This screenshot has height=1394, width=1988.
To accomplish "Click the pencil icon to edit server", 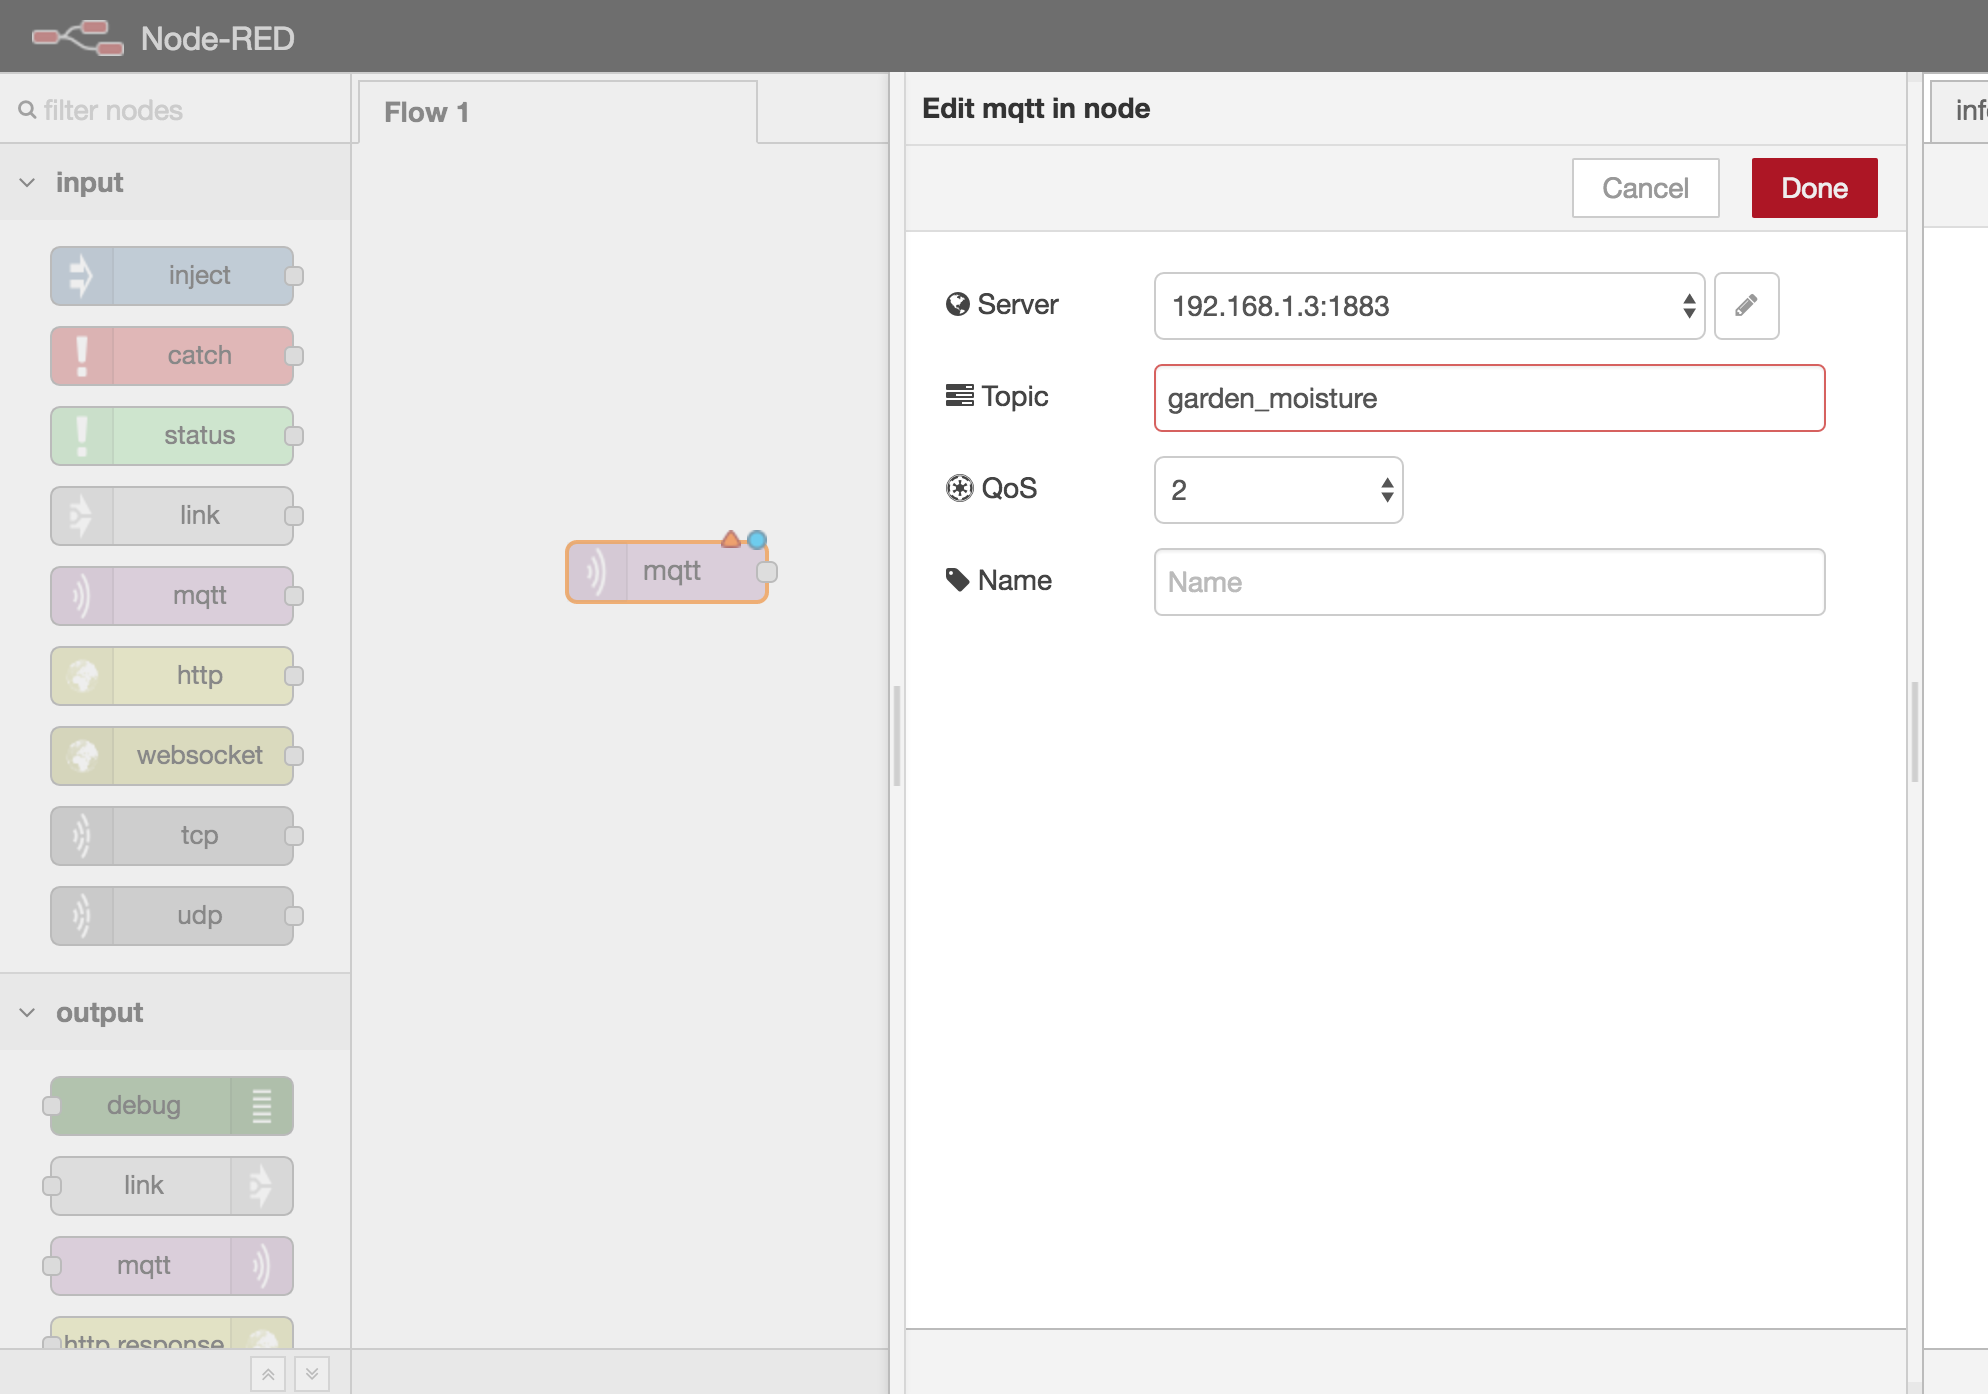I will click(x=1746, y=306).
